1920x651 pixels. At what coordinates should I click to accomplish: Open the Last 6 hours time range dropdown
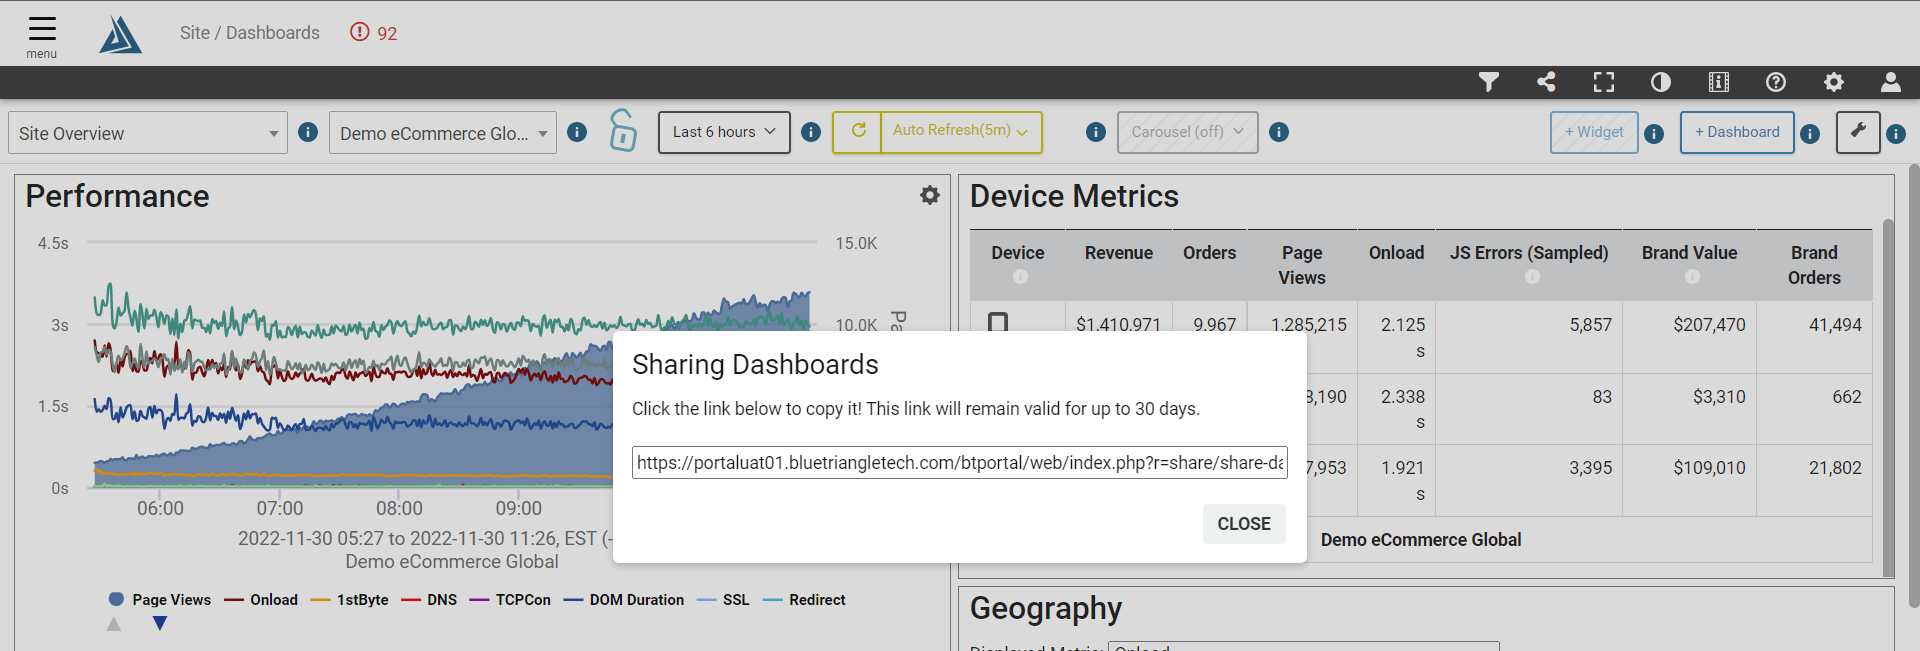724,132
